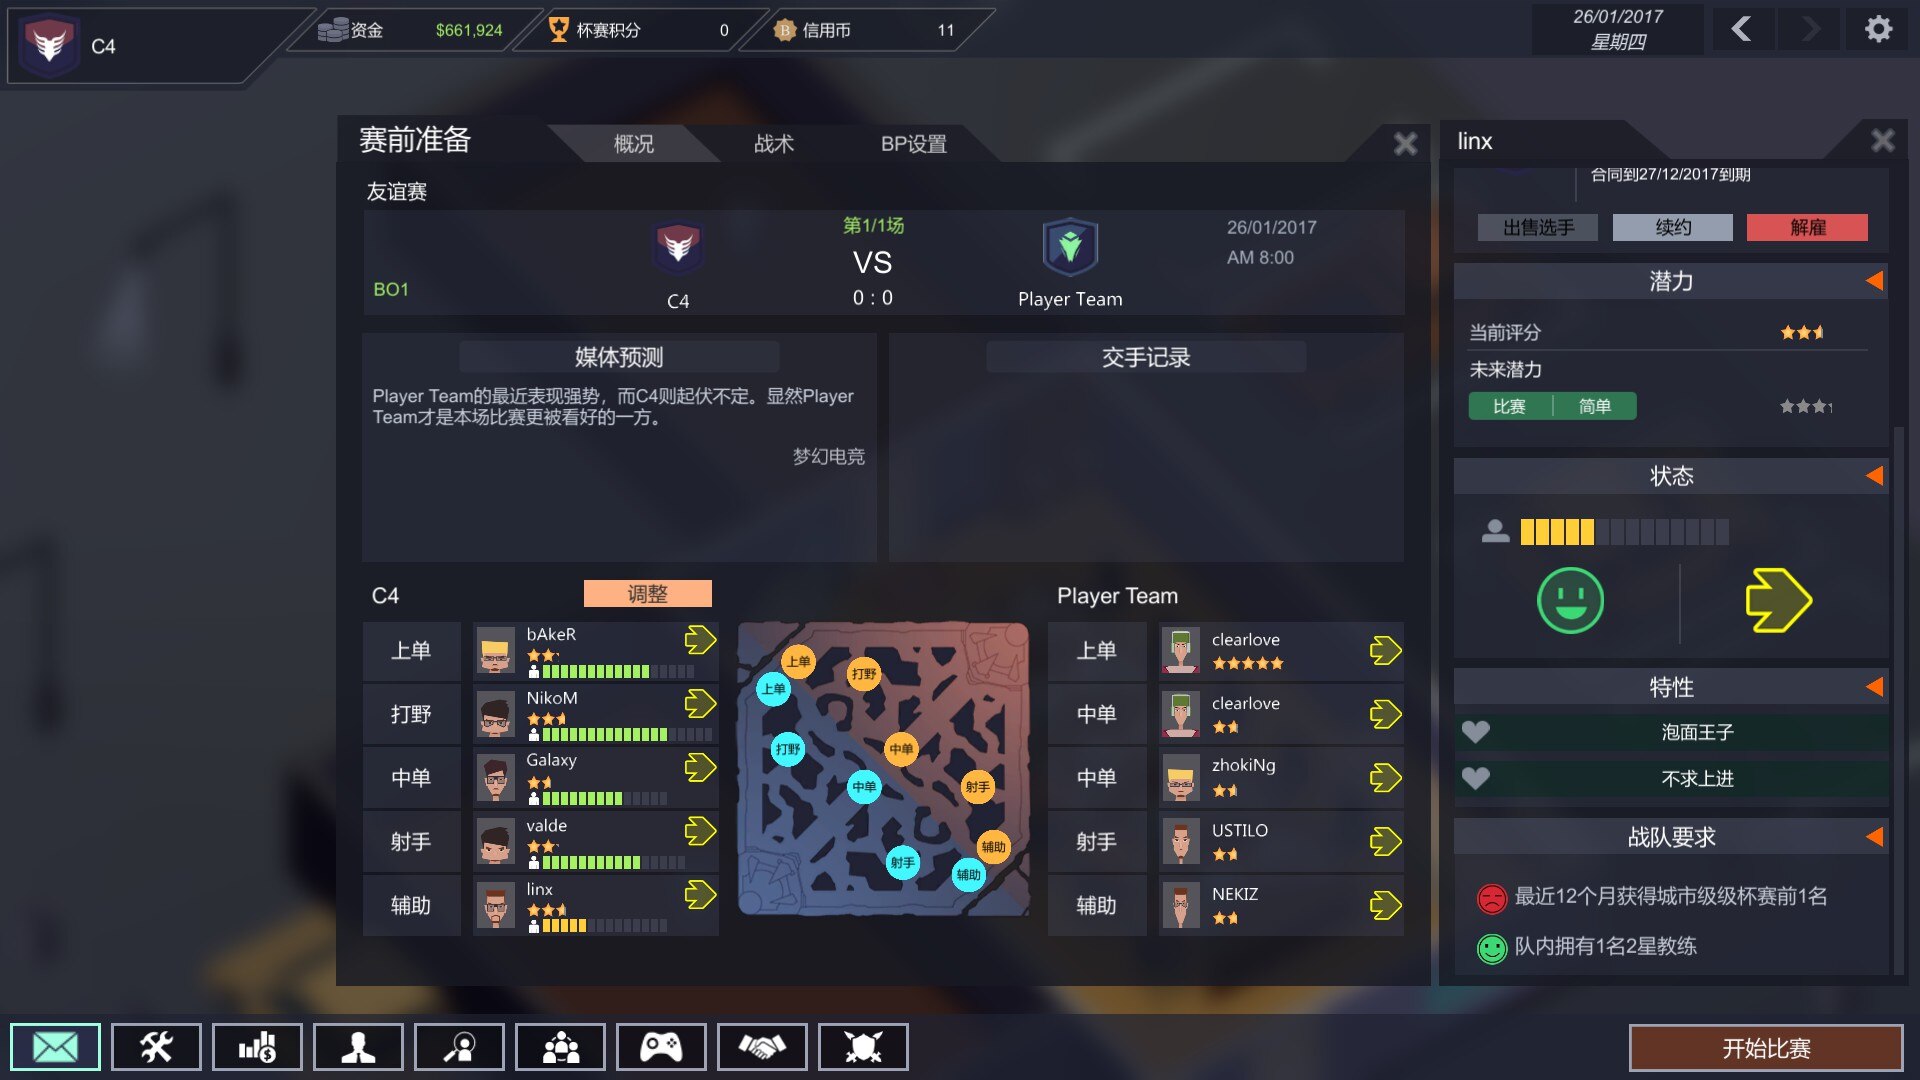Image resolution: width=1920 pixels, height=1080 pixels.
Task: Collapse the 战队要求 section arrow
Action: point(1874,837)
